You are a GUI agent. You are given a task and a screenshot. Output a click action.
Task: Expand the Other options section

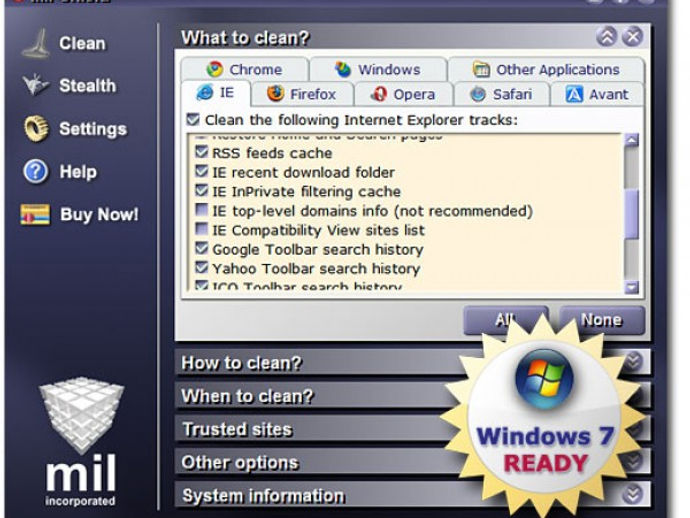(x=633, y=461)
